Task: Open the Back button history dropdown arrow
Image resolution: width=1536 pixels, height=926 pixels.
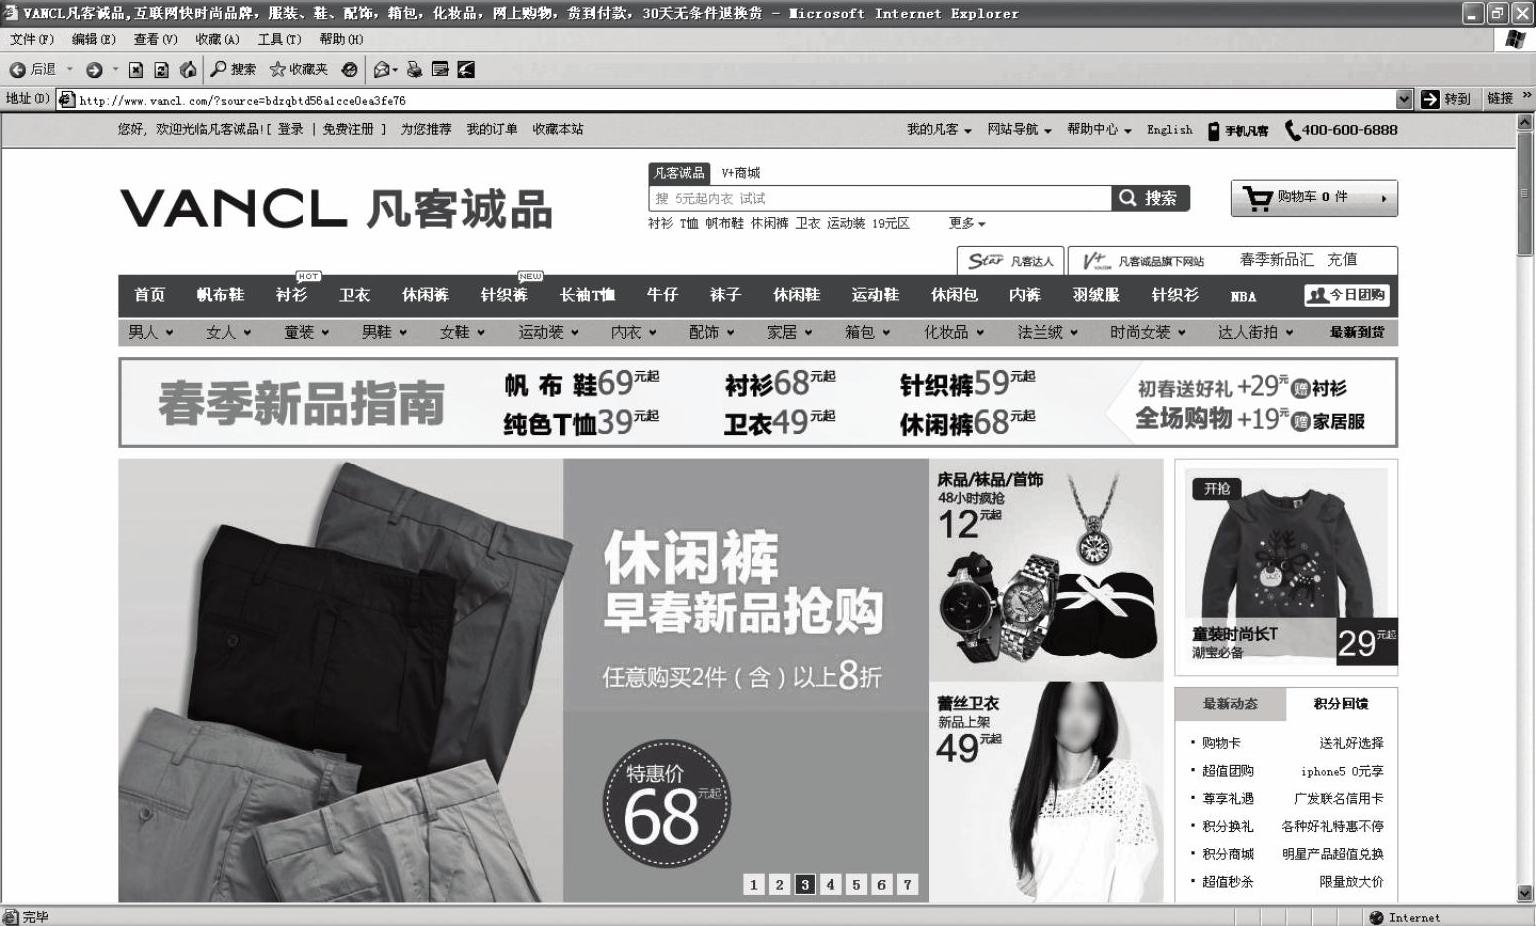Action: coord(70,69)
